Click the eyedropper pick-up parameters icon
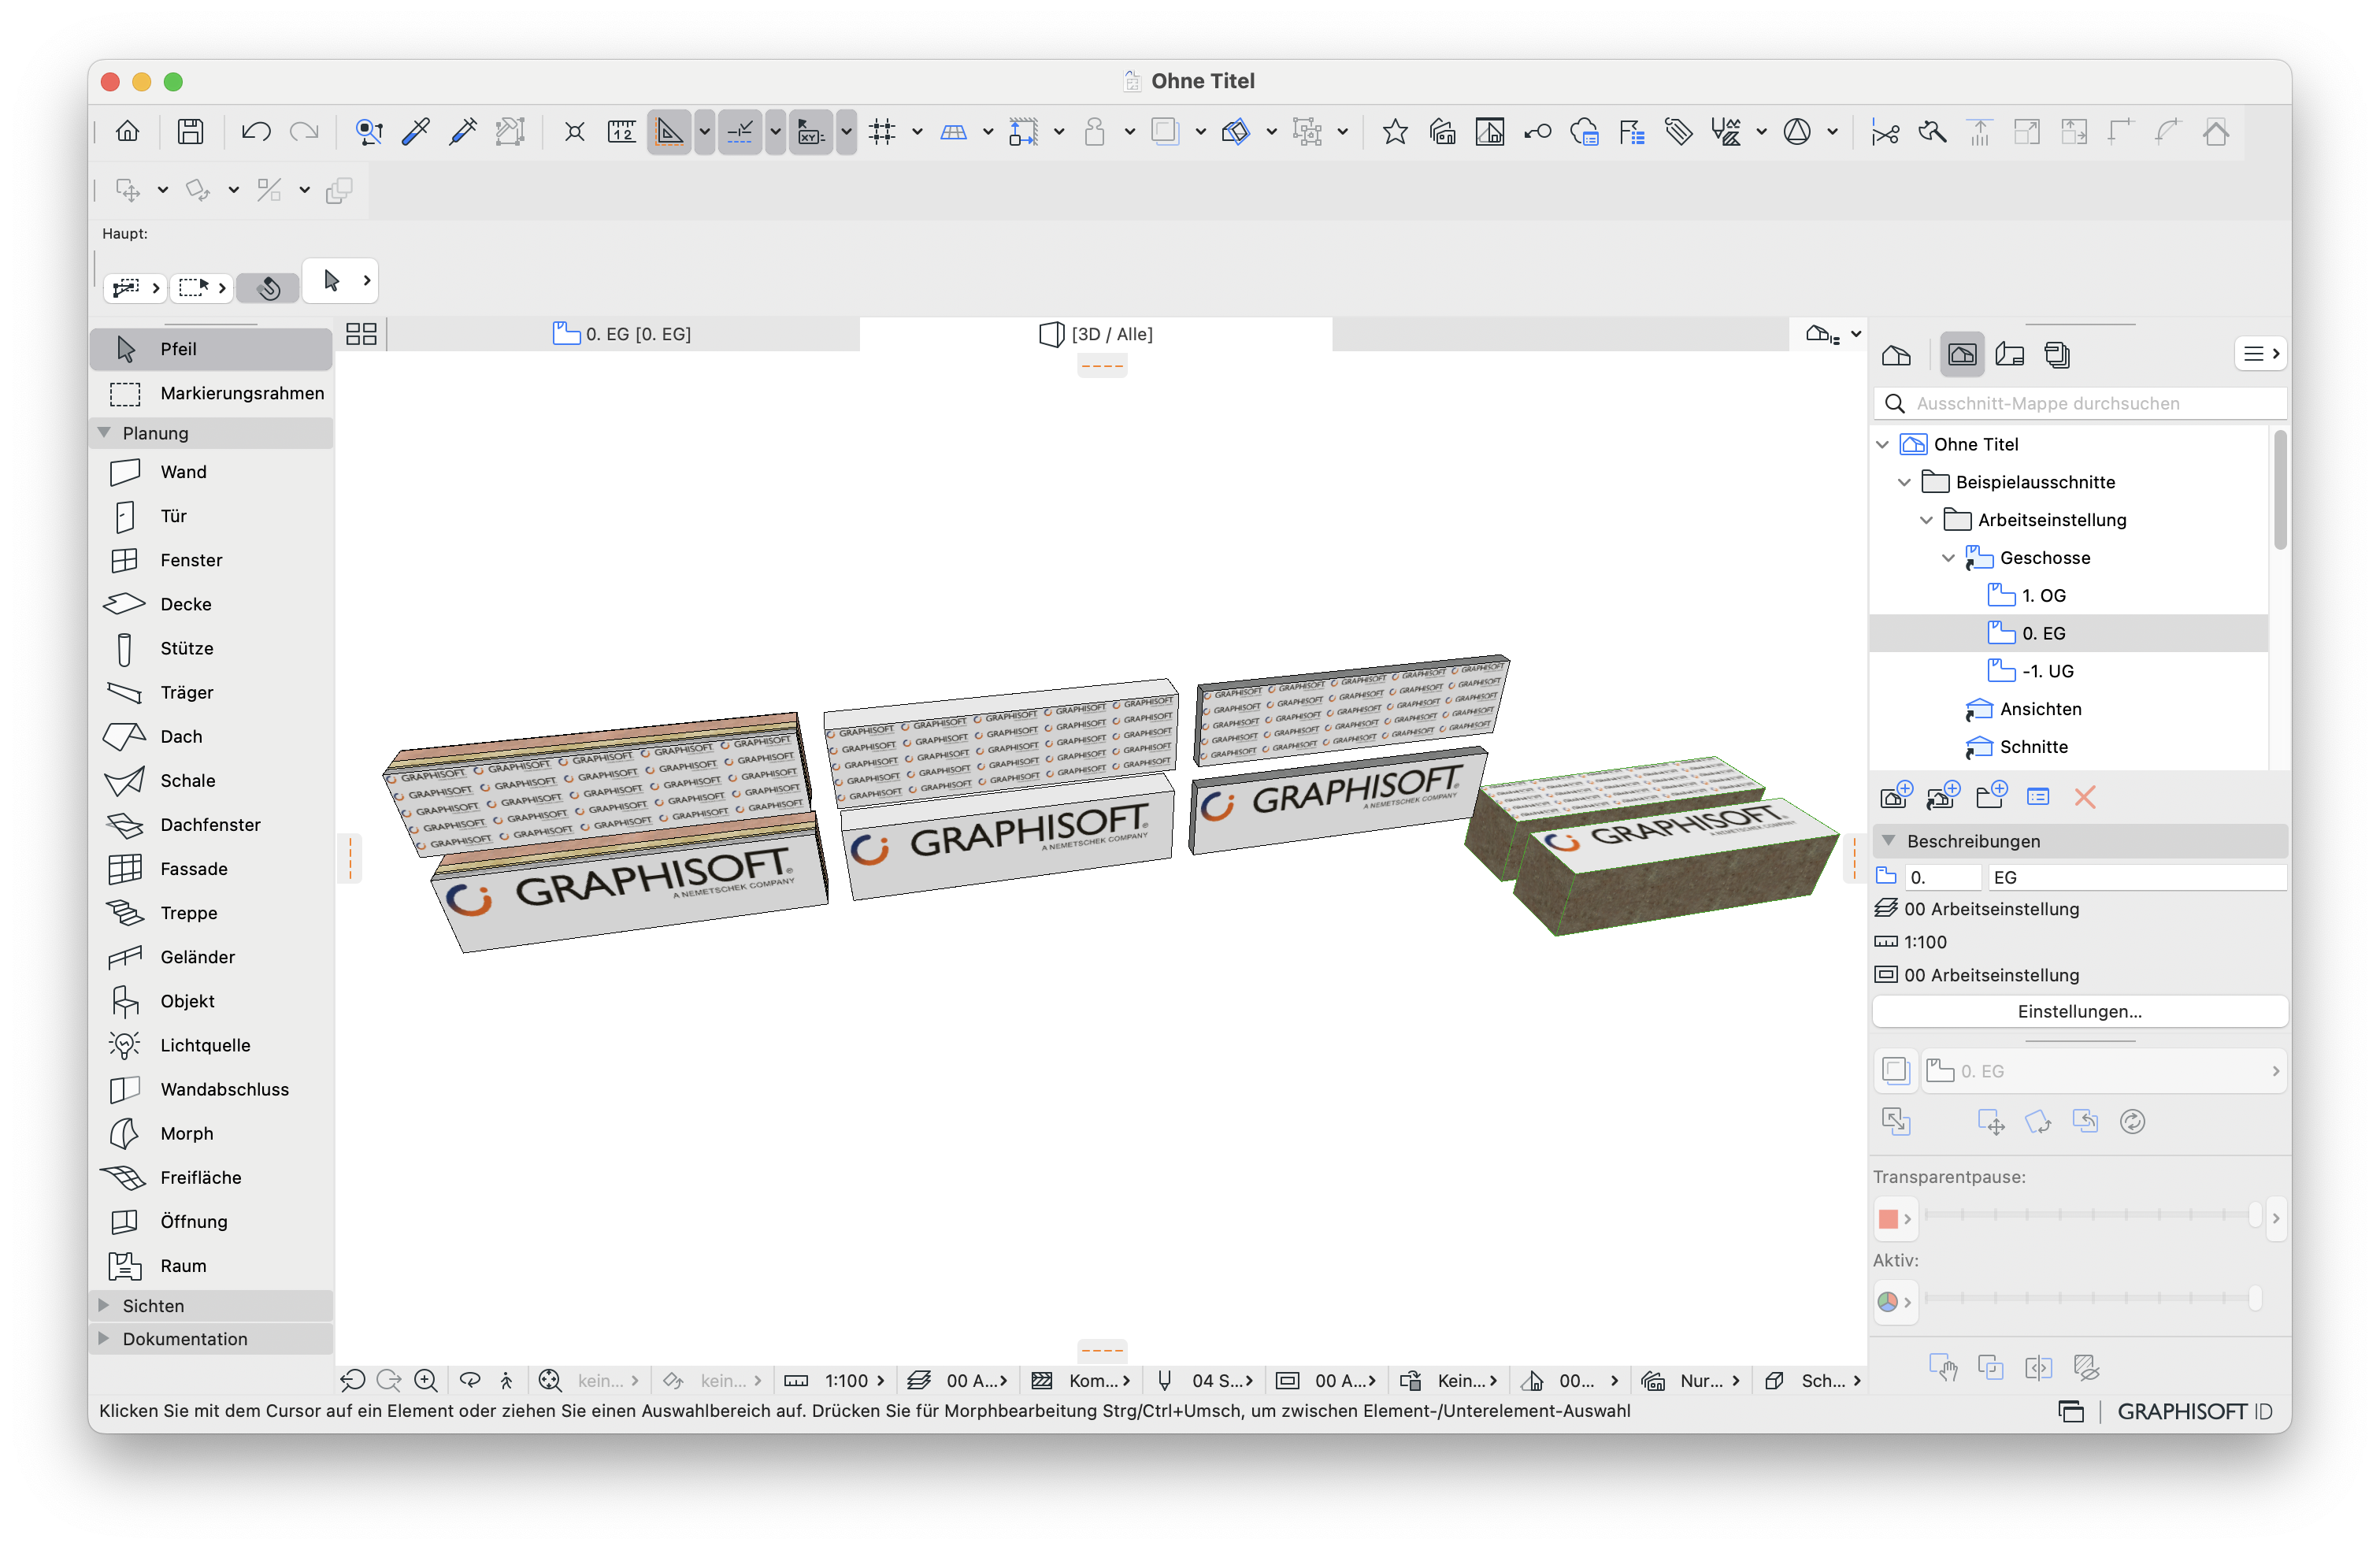Screen dimensions: 2380x1550 (416, 131)
